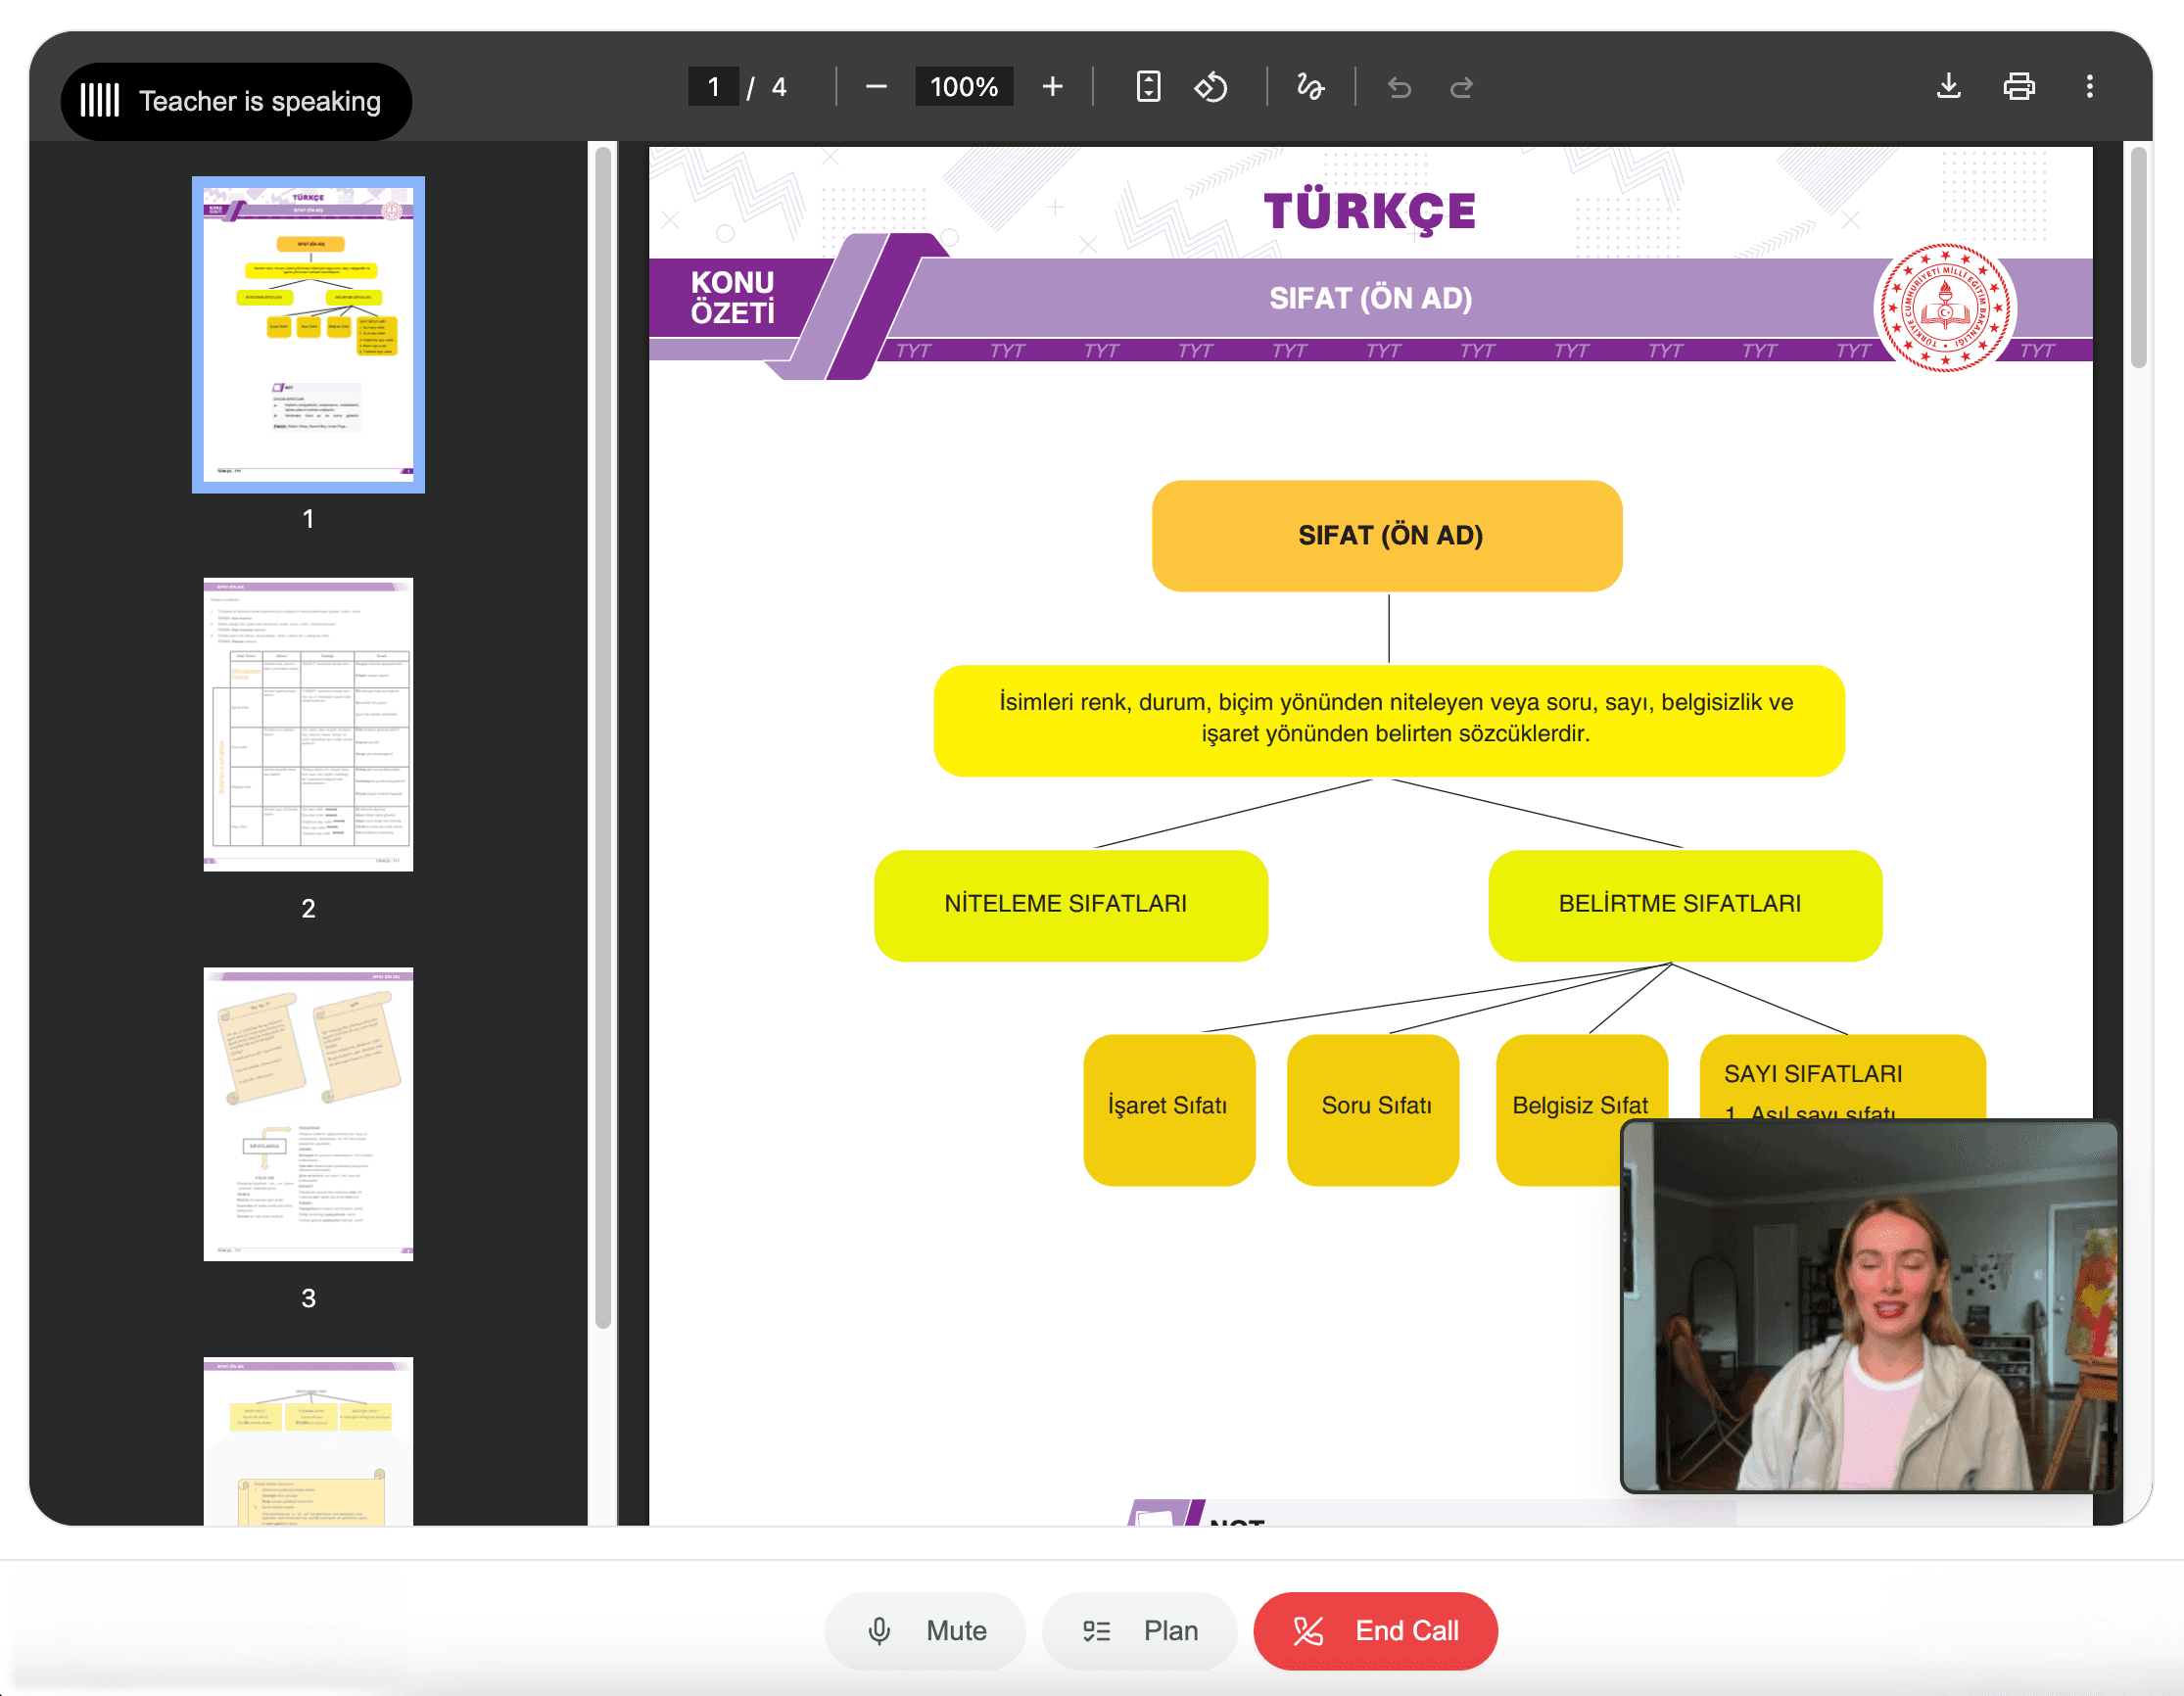2184x1696 pixels.
Task: Open the three-dot more options menu
Action: pos(2089,87)
